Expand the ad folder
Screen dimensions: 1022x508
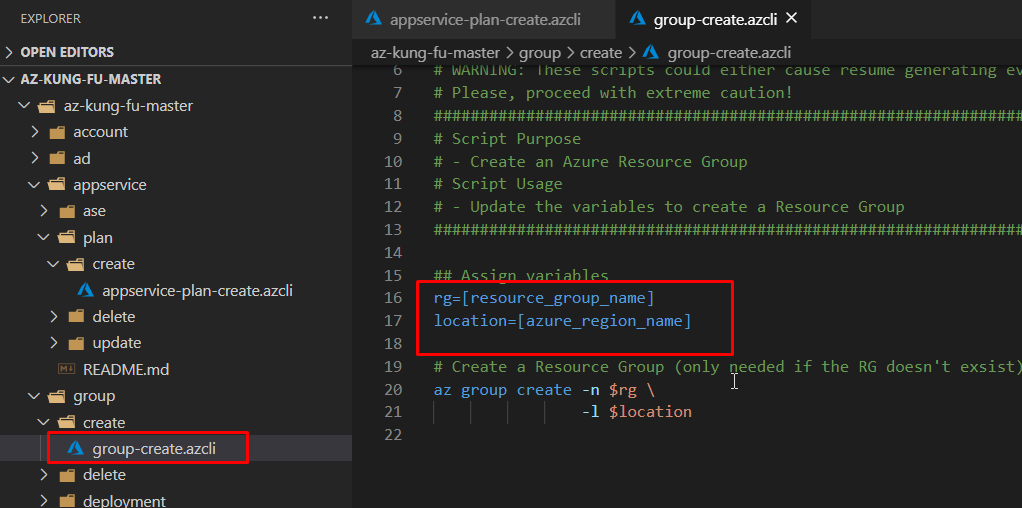[34, 158]
